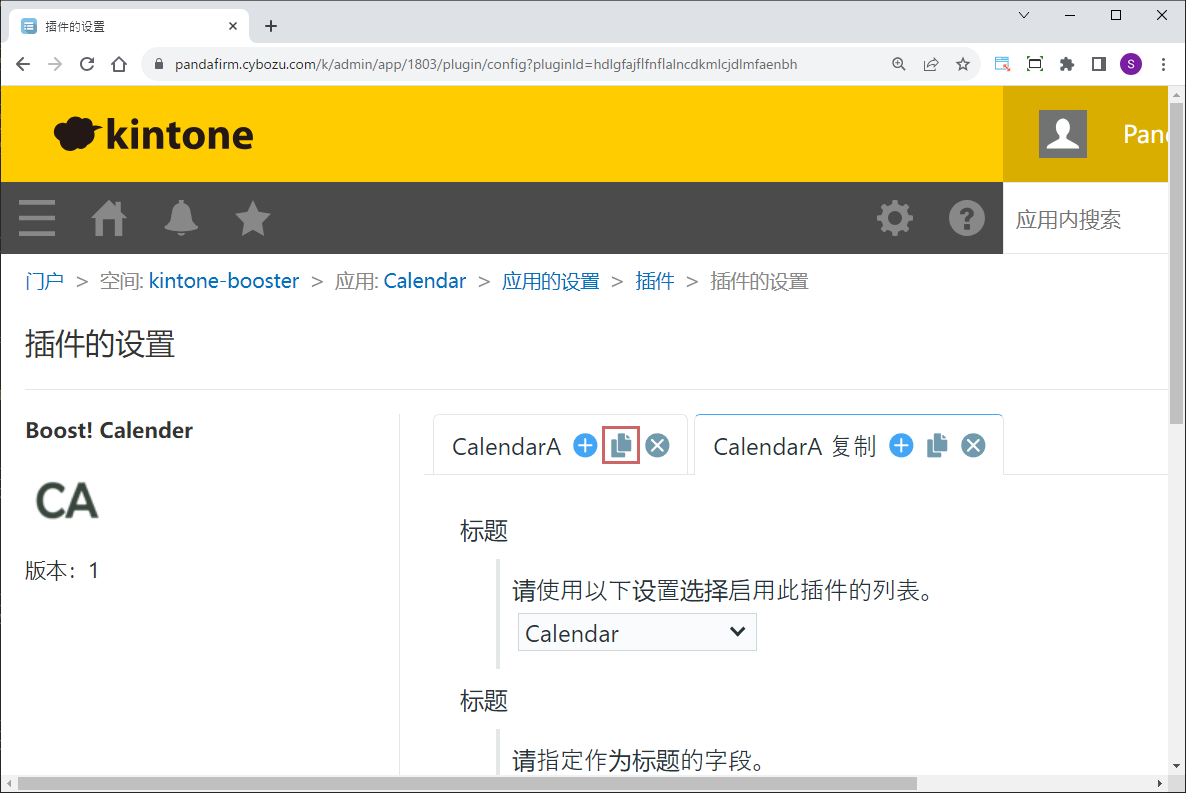Viewport: 1186px width, 793px height.
Task: Open the notifications bell
Action: [x=181, y=218]
